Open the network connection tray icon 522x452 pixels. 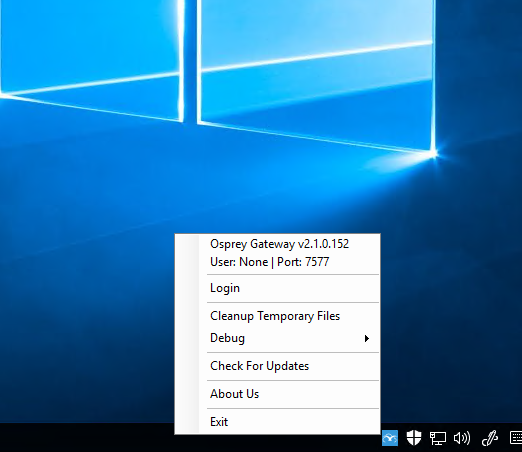click(x=438, y=438)
